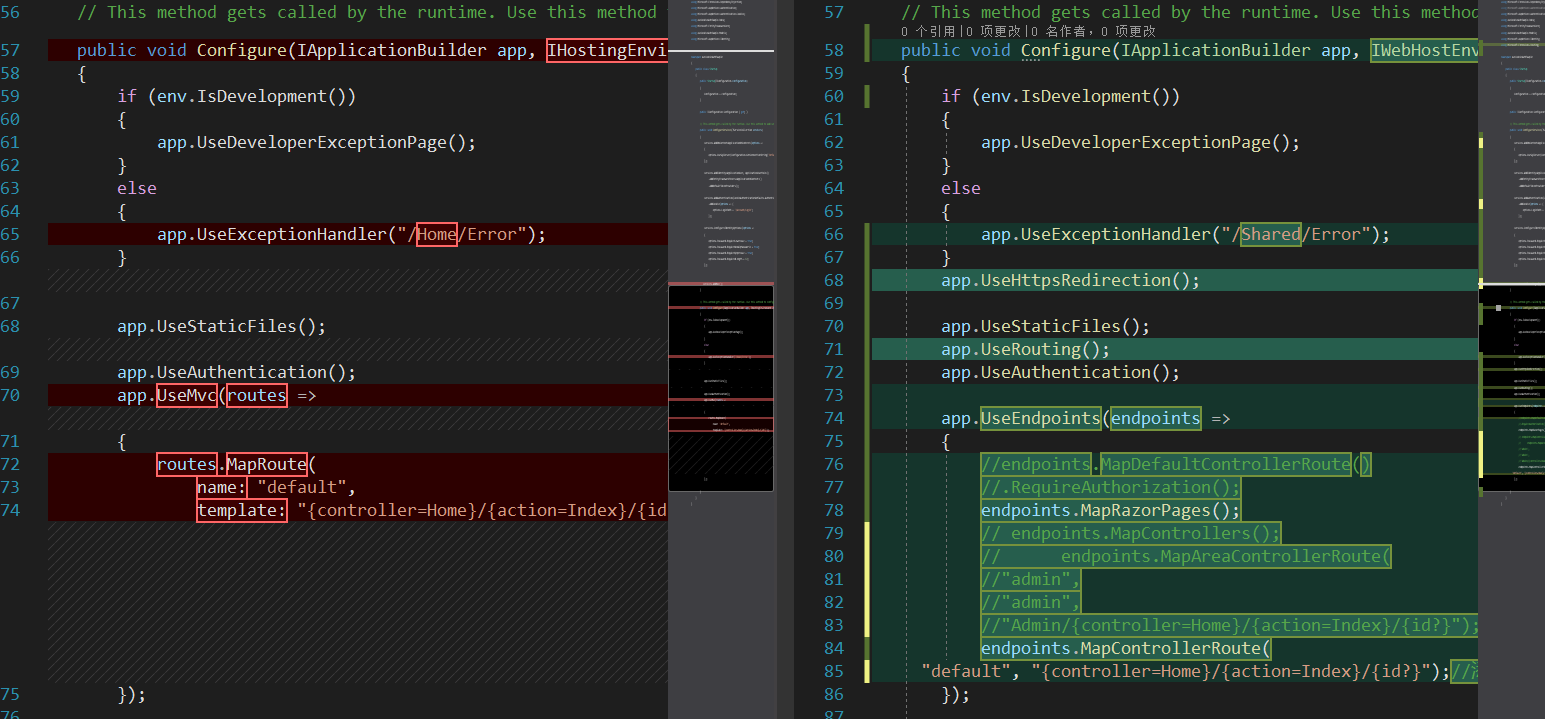Click commented endpoints.MapControllers(); on line 79
The image size is (1545, 719).
pyautogui.click(x=1131, y=533)
